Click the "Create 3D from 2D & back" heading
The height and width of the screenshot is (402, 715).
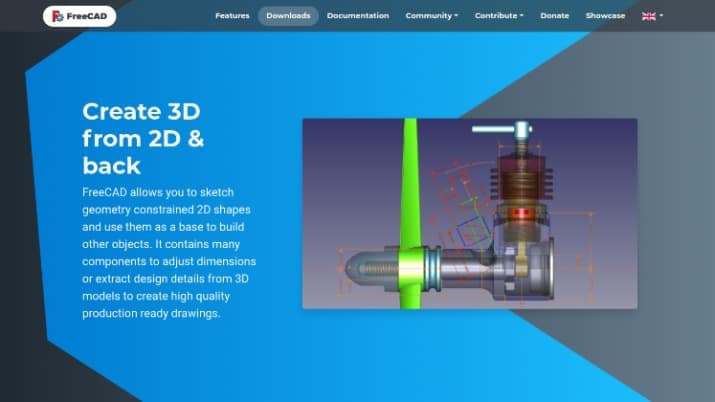point(143,138)
